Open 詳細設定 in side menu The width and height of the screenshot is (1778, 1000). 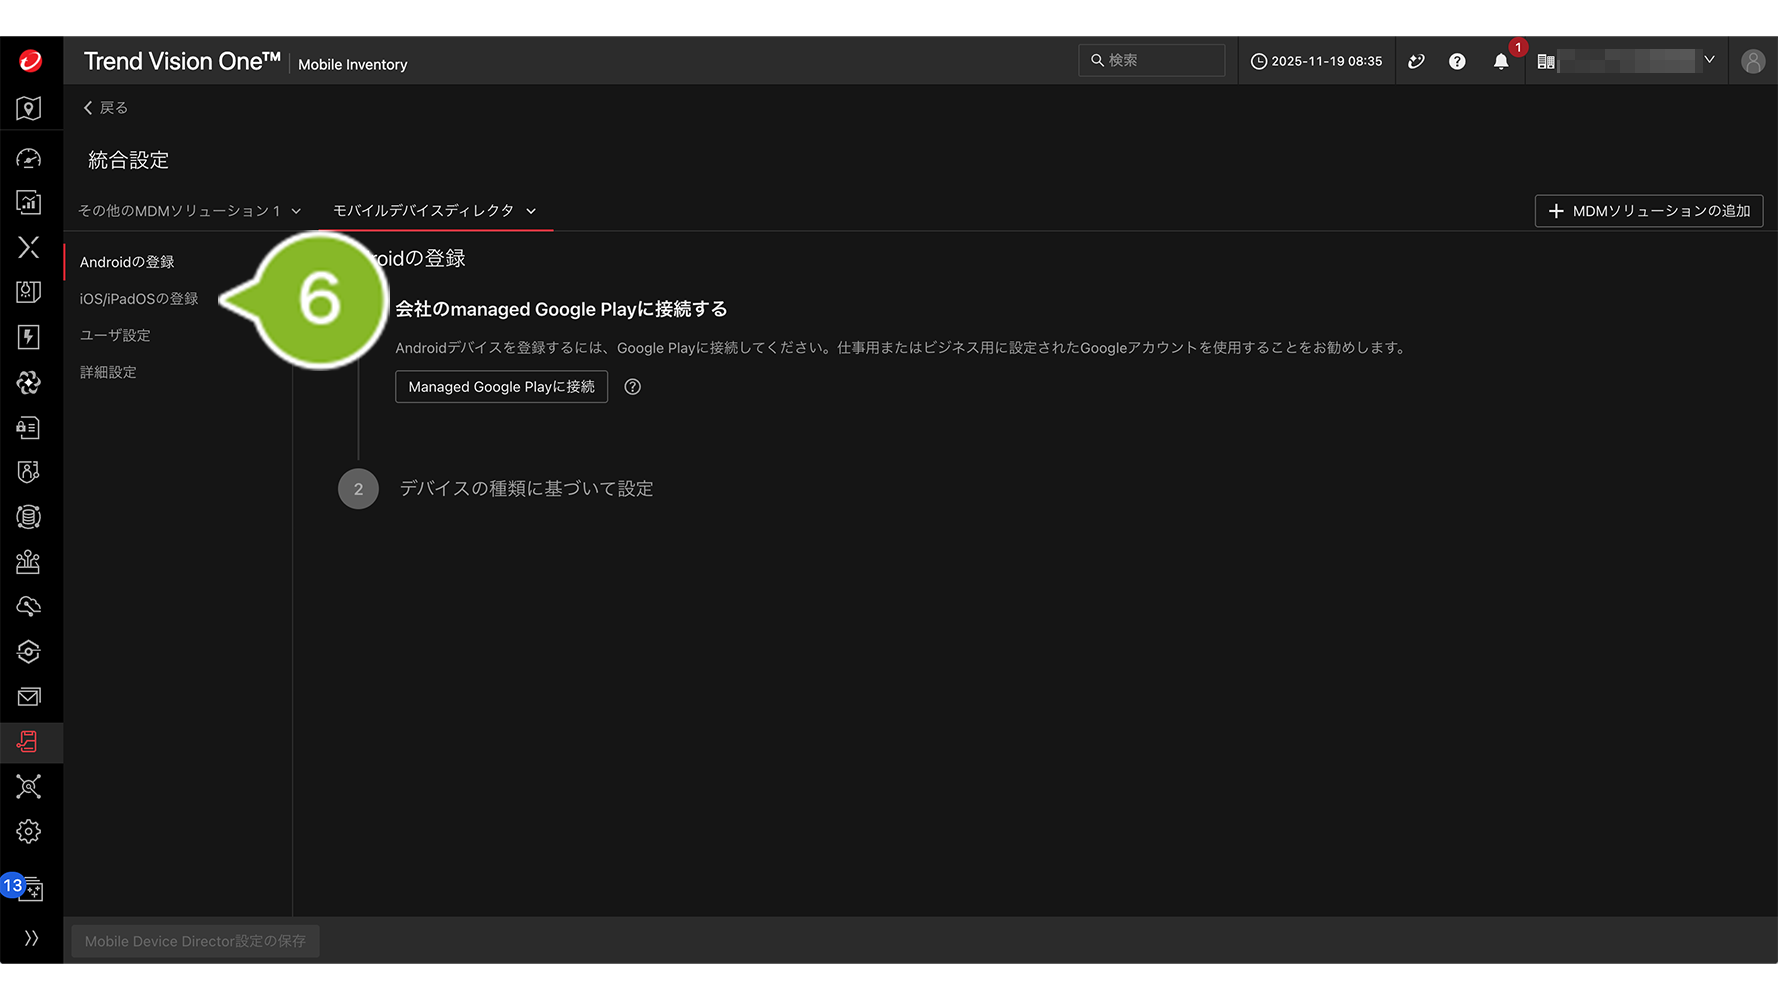click(x=108, y=372)
